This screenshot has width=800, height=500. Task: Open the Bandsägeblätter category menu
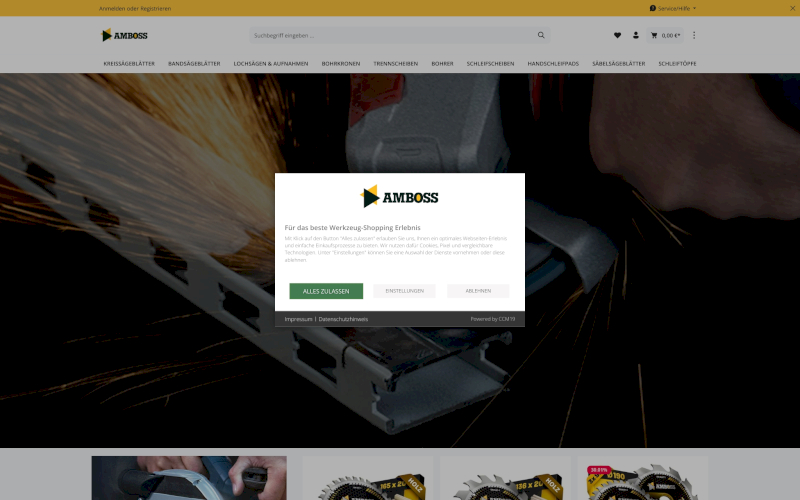point(194,63)
